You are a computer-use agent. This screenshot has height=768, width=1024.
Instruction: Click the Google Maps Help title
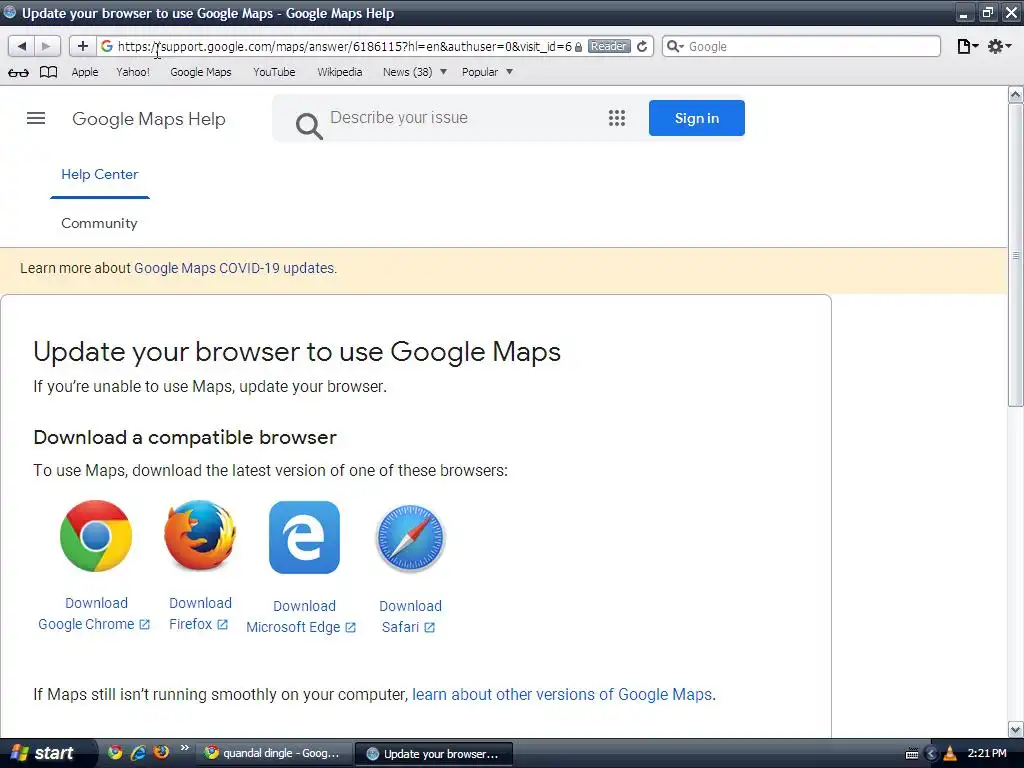point(149,119)
